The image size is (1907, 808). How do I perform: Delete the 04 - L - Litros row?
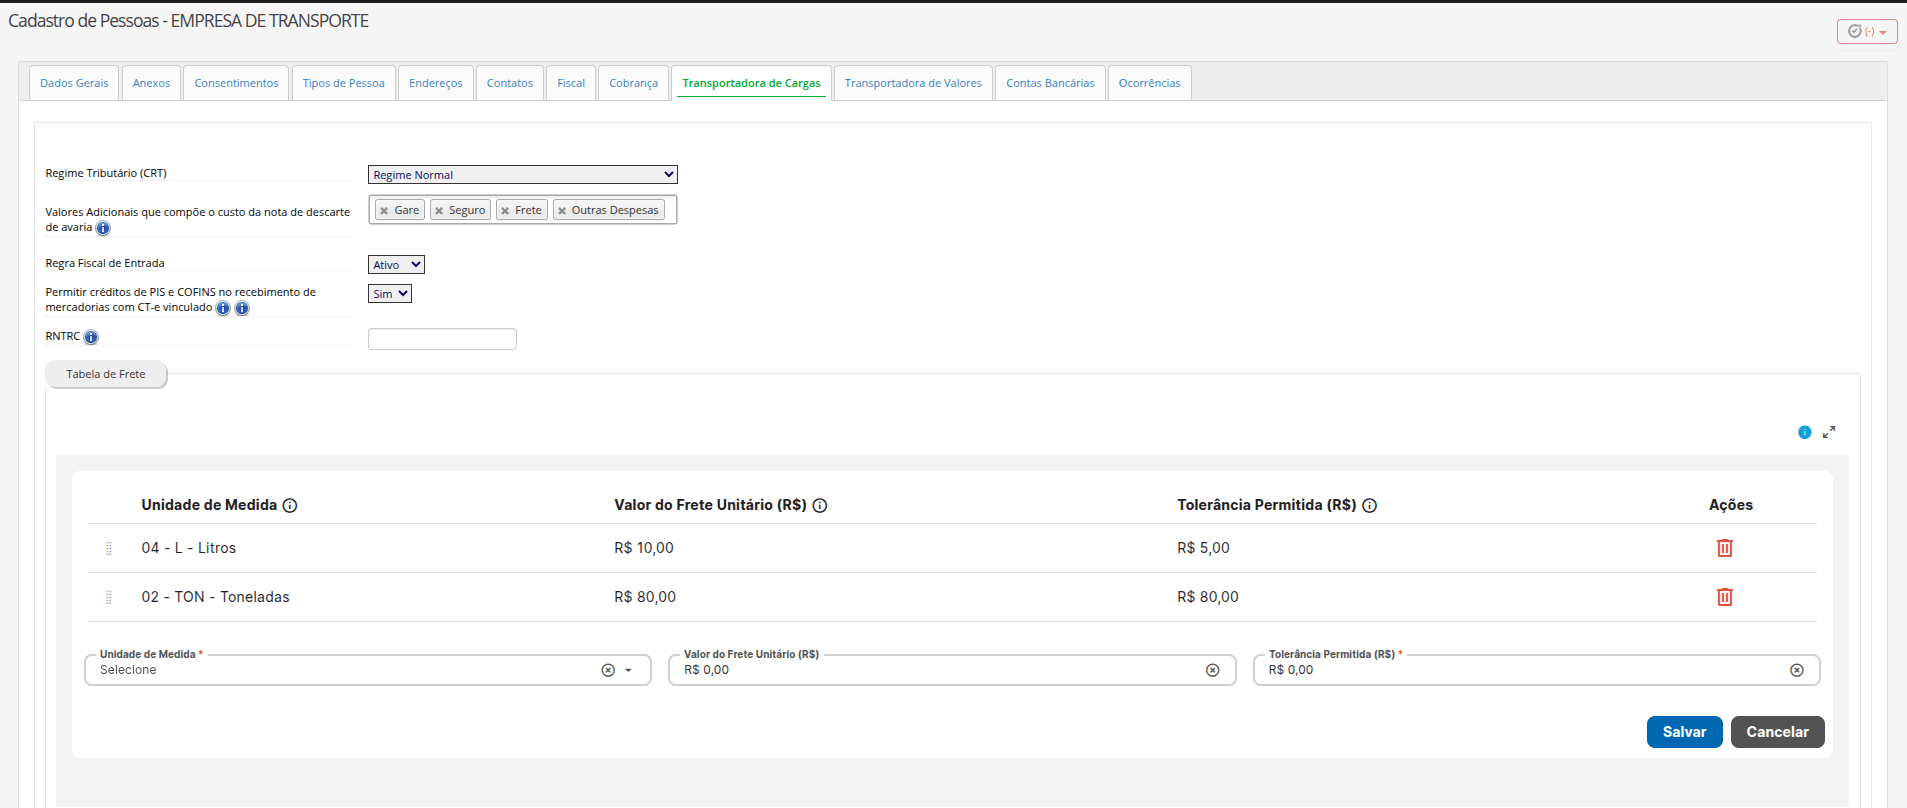1724,548
